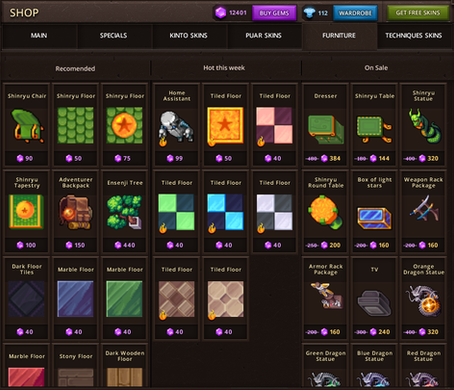Pick the Dark Wooden Floor thumbnail
This screenshot has width=454, height=390.
click(x=125, y=377)
